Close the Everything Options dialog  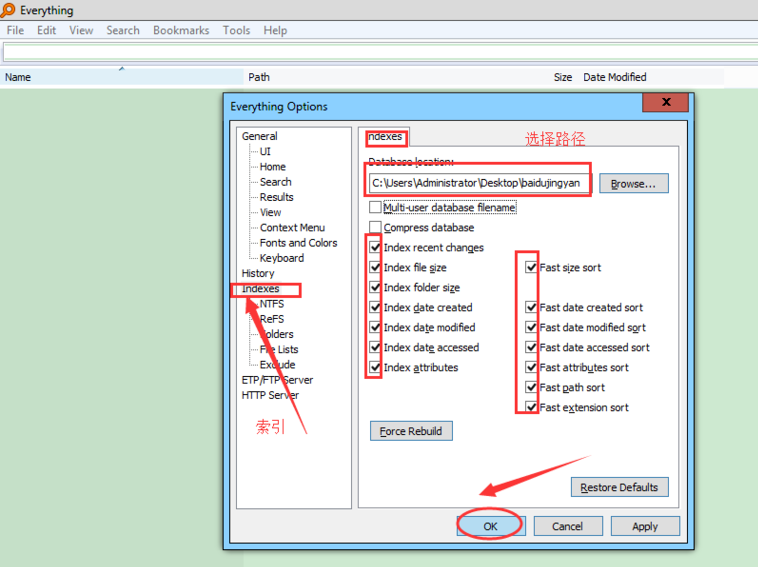click(x=666, y=102)
